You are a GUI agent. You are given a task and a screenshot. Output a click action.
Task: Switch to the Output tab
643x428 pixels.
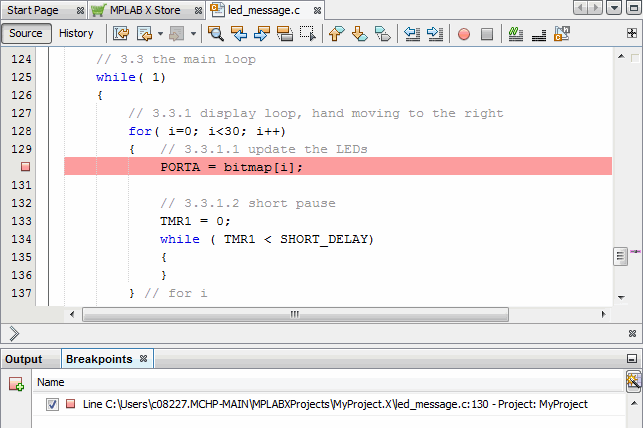click(x=24, y=359)
